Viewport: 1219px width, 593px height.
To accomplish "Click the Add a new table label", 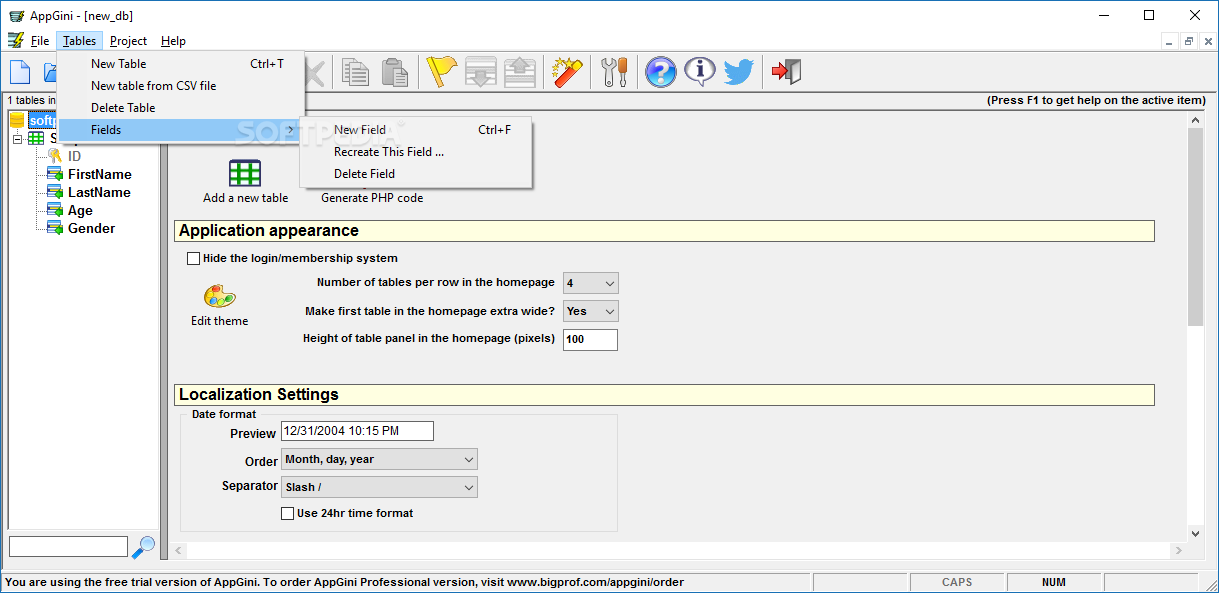I will click(246, 198).
